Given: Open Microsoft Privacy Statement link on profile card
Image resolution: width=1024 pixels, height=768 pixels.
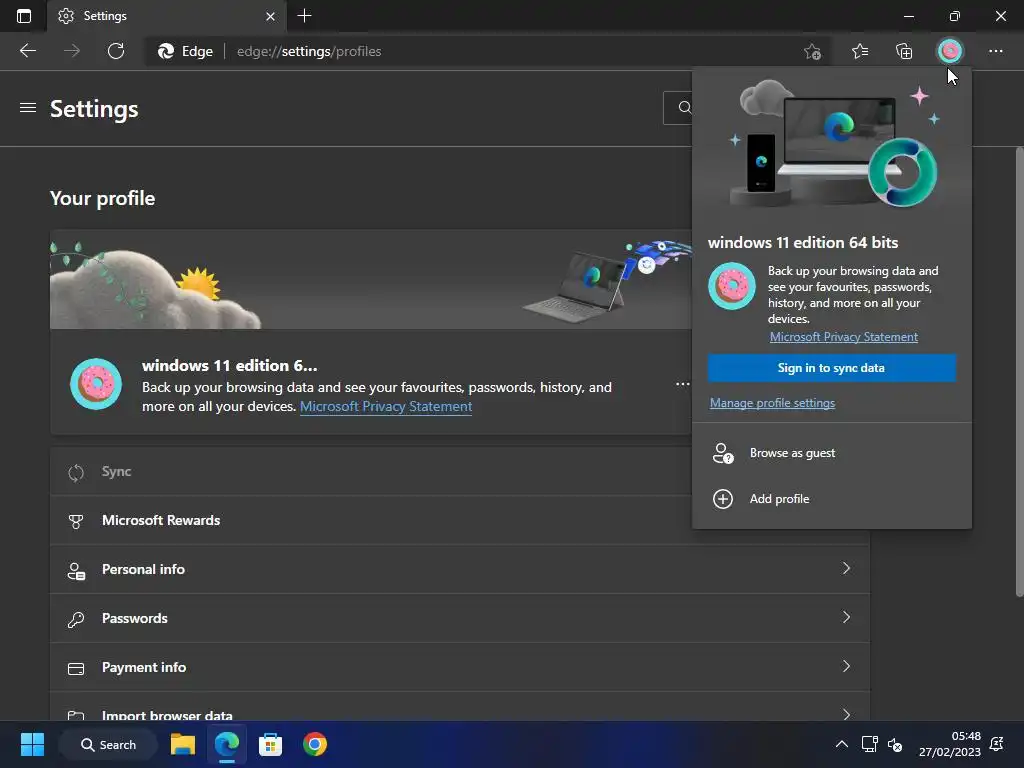Looking at the screenshot, I should [385, 406].
